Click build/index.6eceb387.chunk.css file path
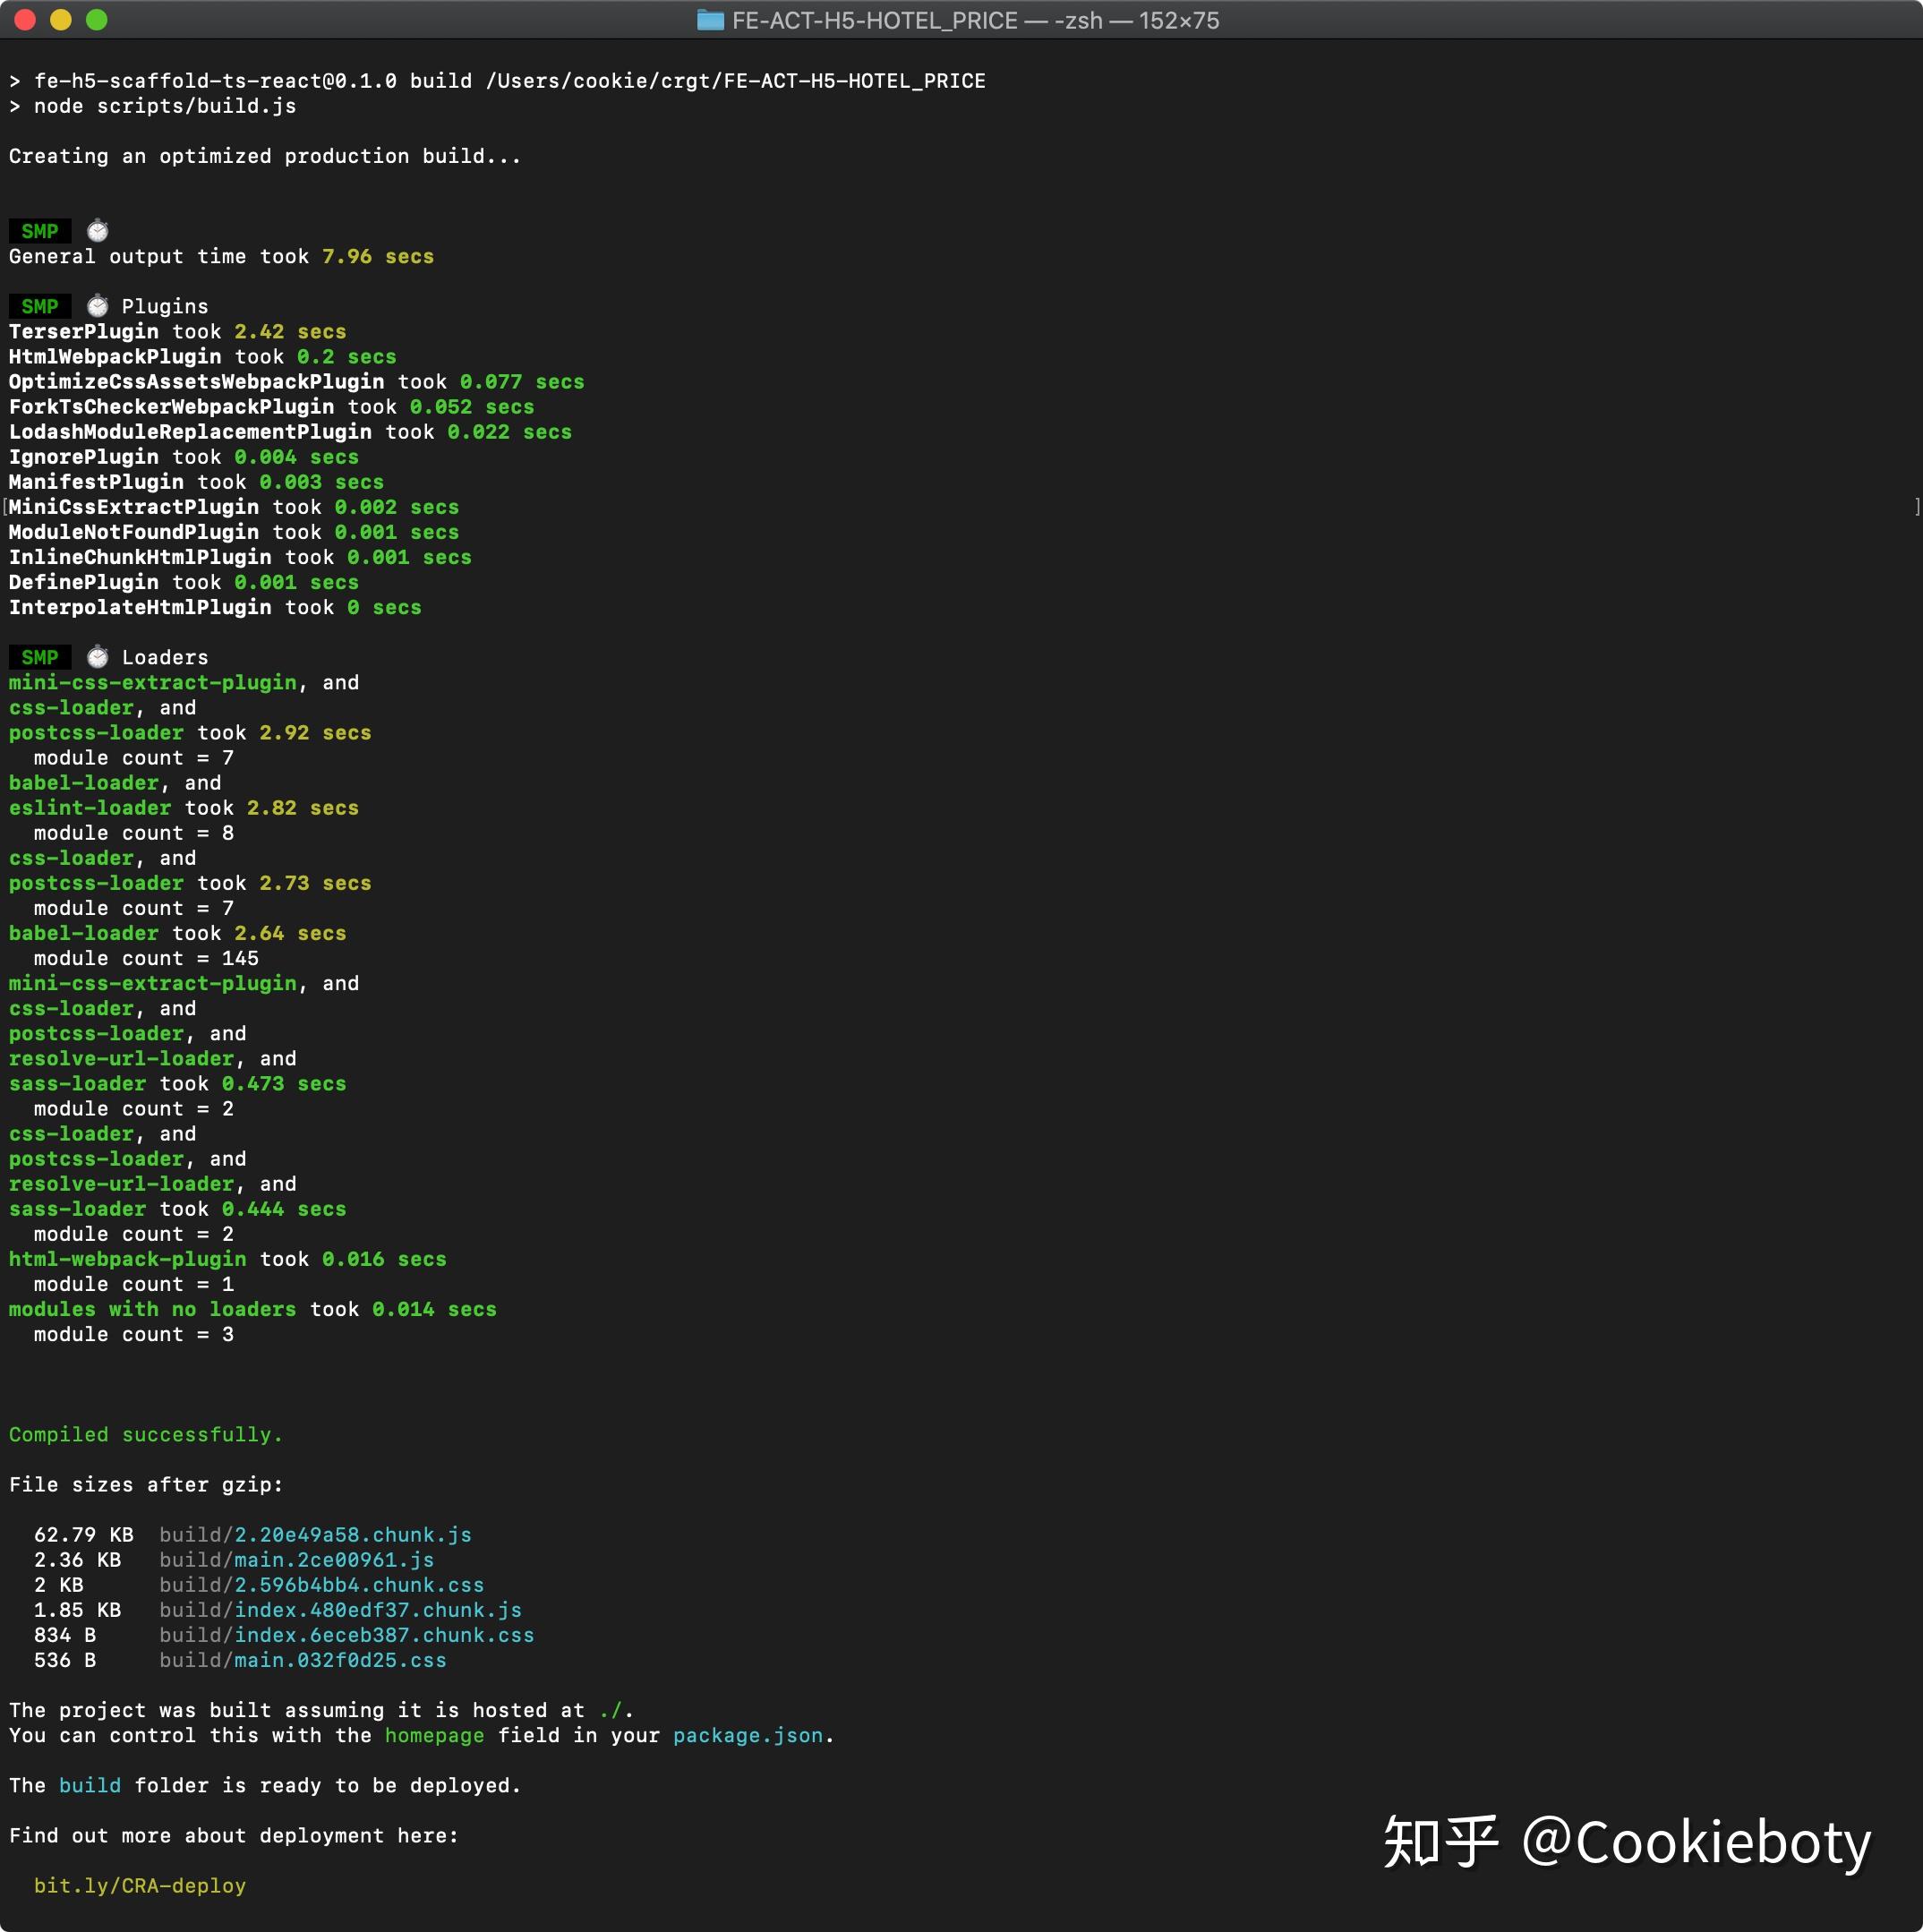This screenshot has width=1923, height=1932. 346,1634
